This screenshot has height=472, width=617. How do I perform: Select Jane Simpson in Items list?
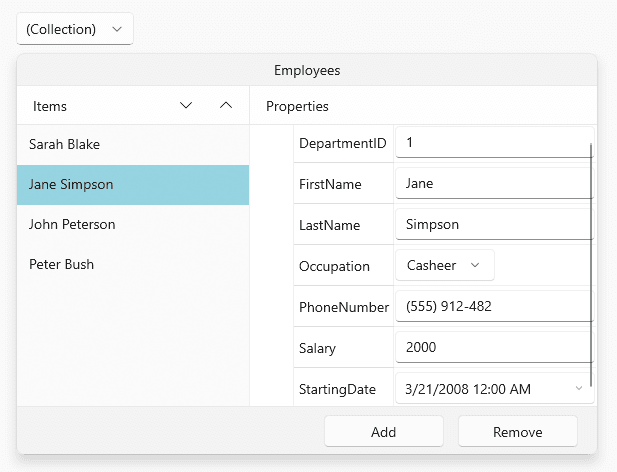point(133,185)
